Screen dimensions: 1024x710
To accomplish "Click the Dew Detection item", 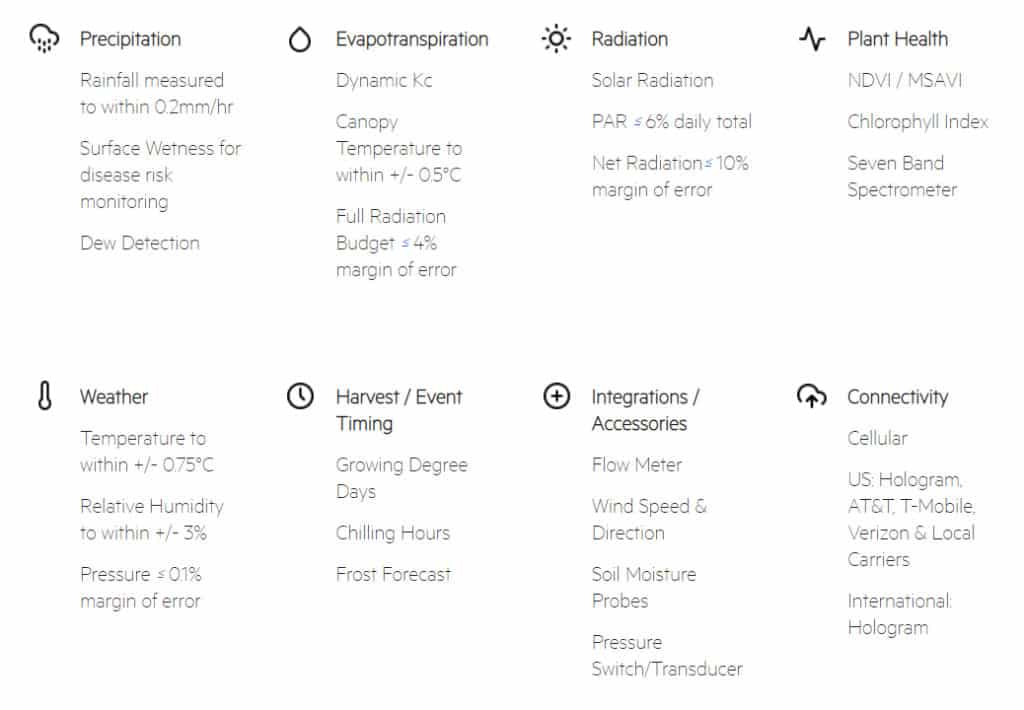I will 140,243.
